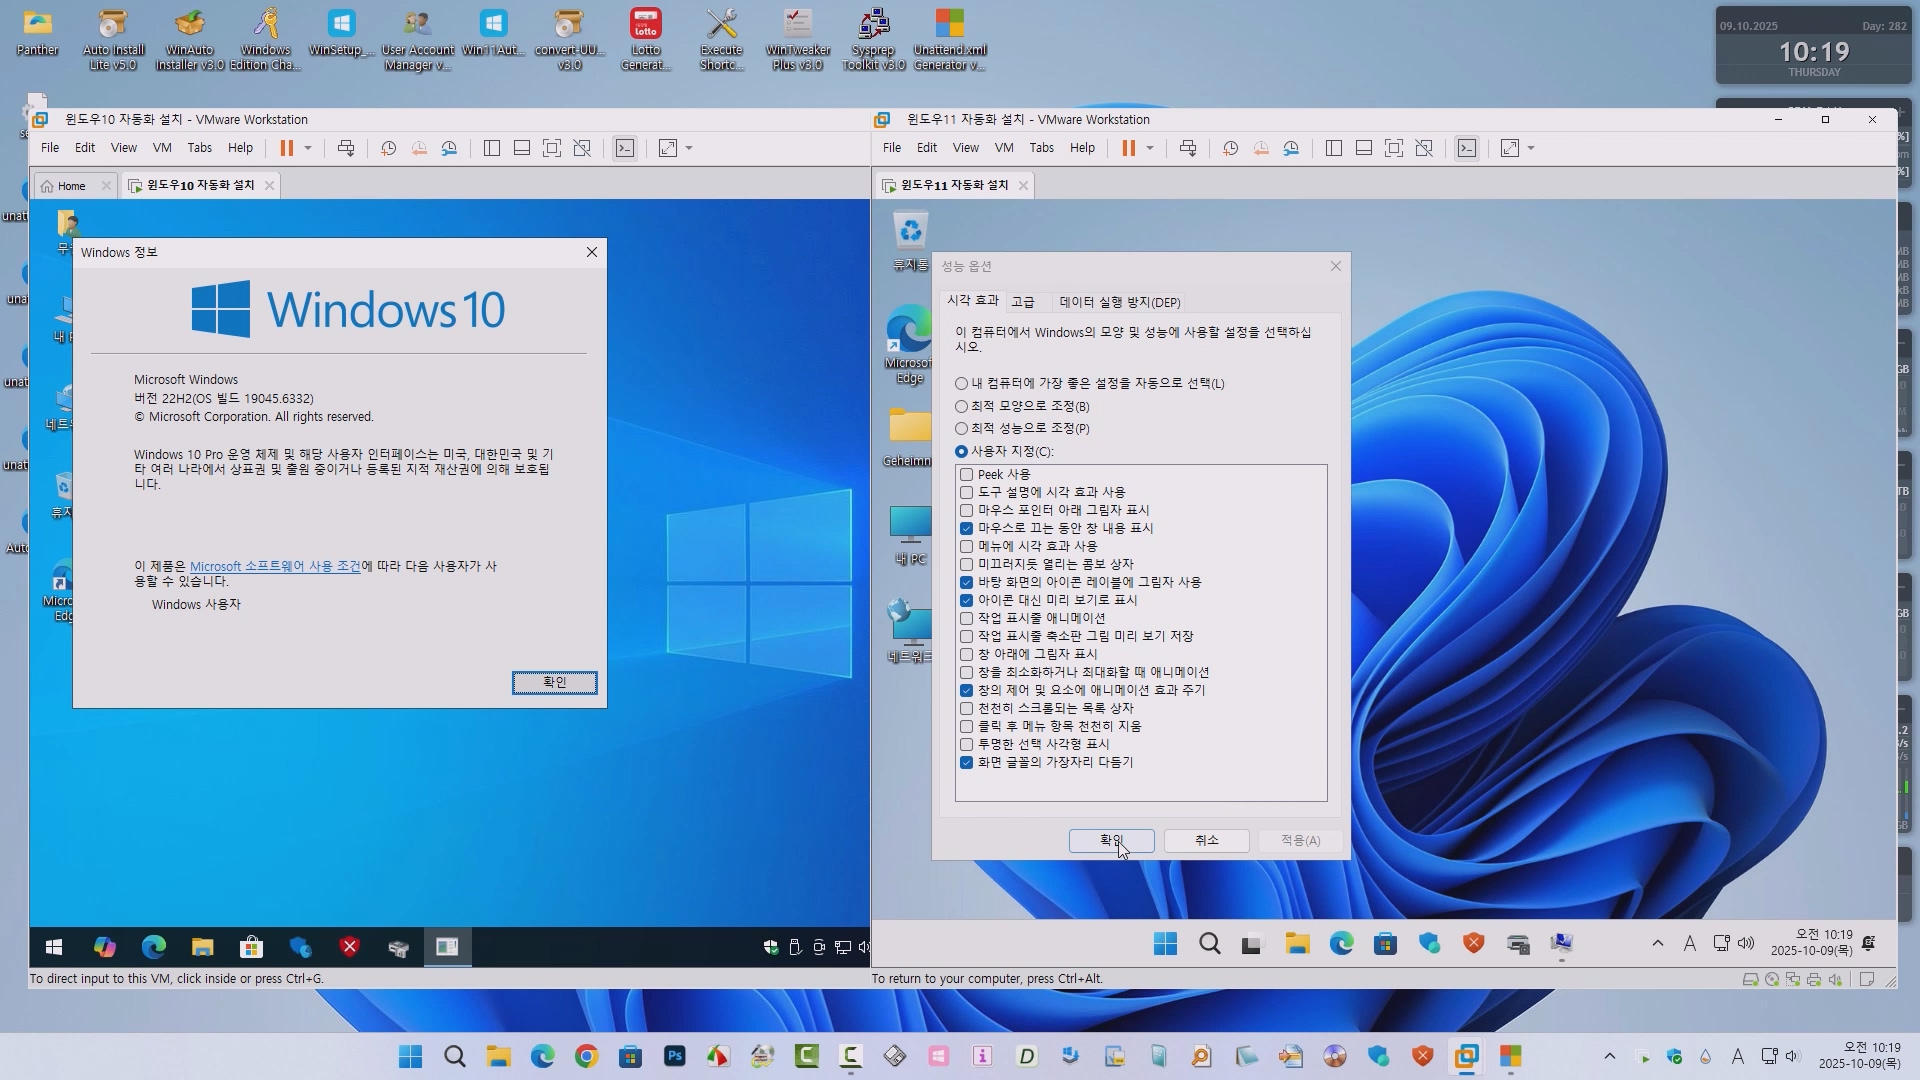Click the send Ctrl+Alt+Del icon in the Windows 10 VMware toolbar
1920x1080 pixels.
pos(346,148)
